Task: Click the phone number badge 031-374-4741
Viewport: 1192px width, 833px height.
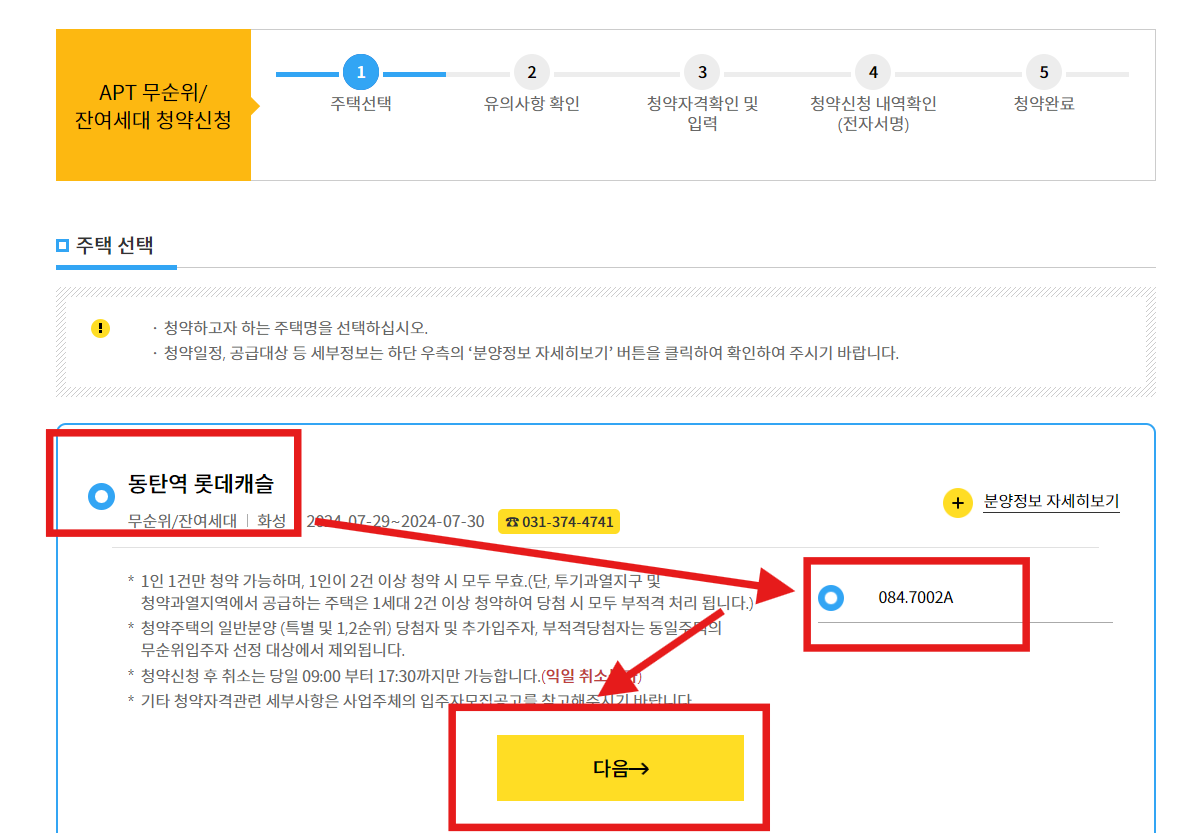Action: click(559, 522)
